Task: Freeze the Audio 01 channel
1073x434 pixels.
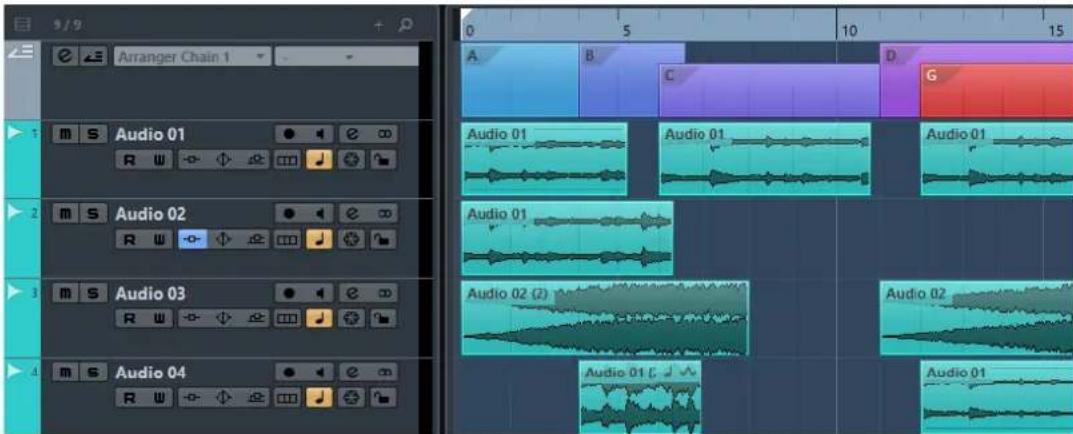Action: click(354, 160)
